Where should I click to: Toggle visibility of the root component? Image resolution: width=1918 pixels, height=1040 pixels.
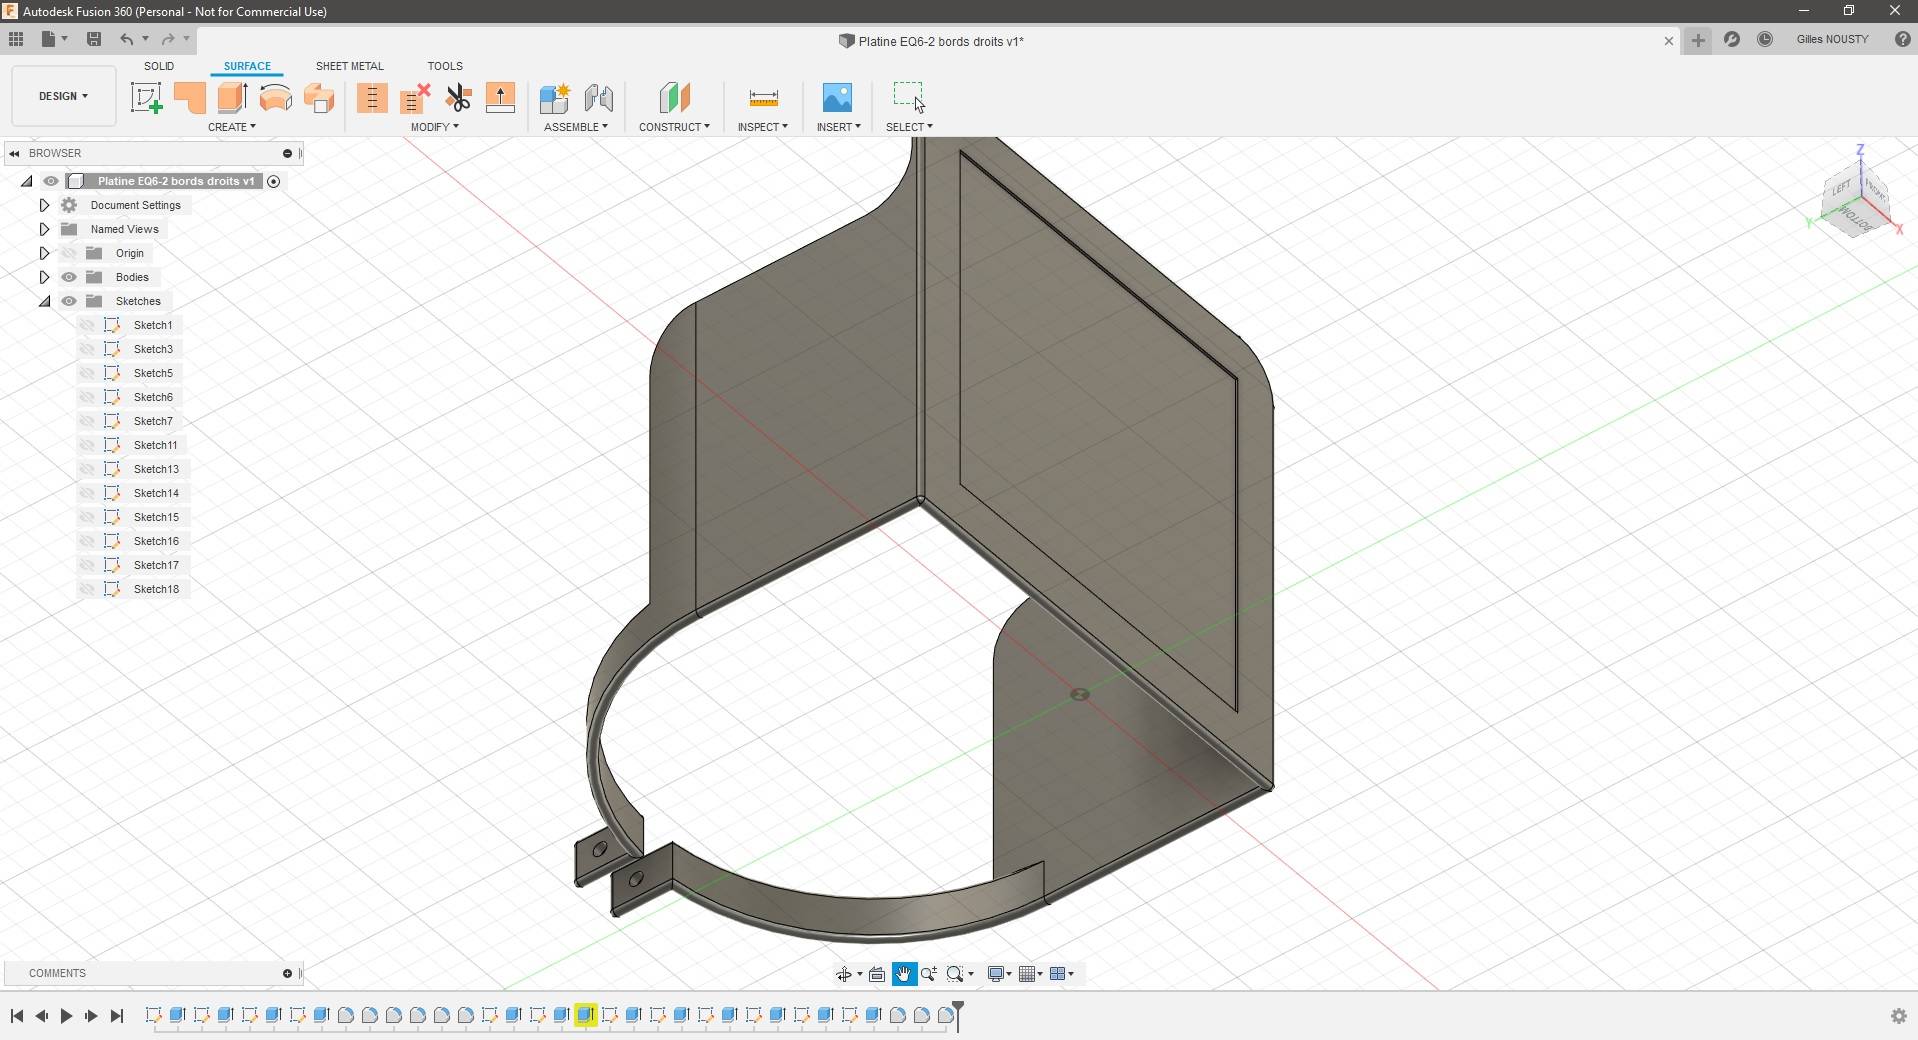(51, 181)
